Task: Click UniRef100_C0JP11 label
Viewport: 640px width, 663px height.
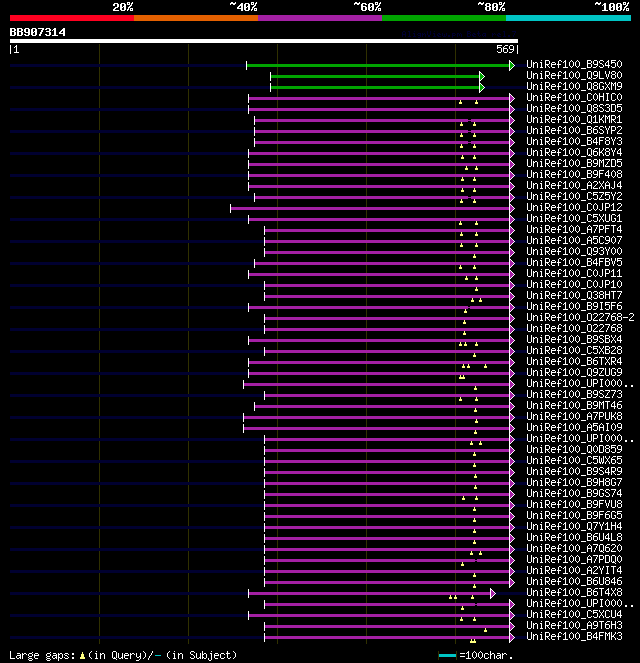Action: coord(574,273)
